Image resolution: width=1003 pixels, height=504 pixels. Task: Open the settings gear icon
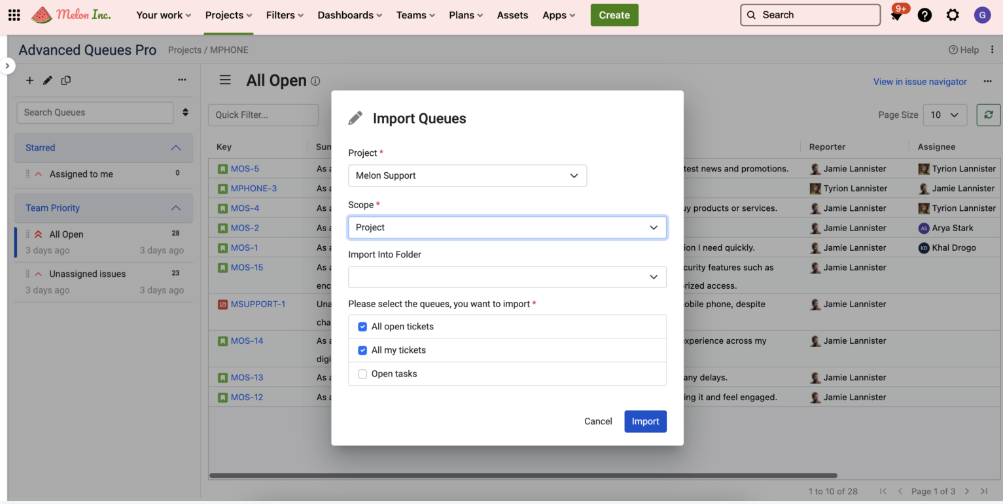click(x=953, y=15)
